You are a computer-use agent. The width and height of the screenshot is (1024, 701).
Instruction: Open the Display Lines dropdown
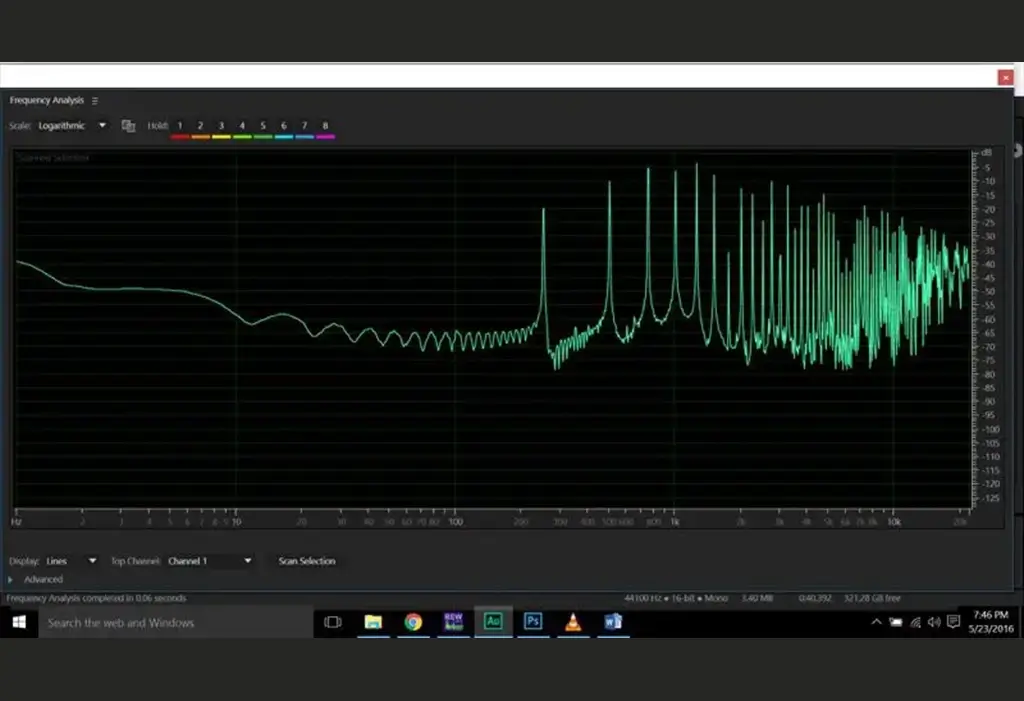point(71,561)
